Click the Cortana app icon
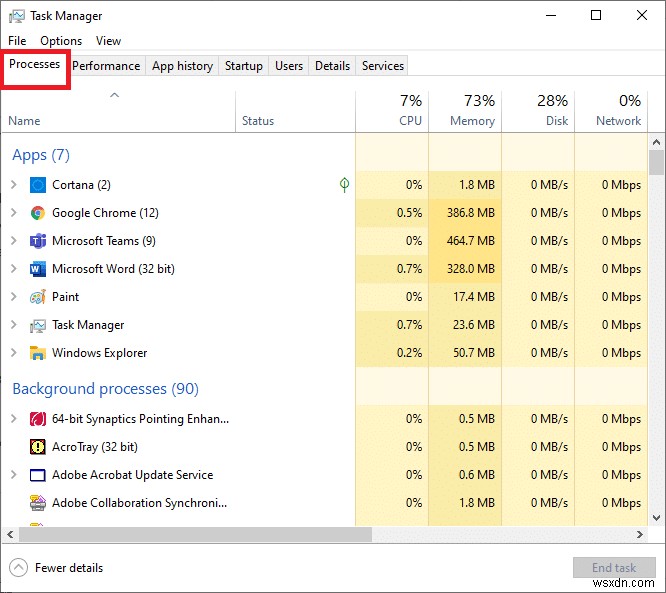Viewport: 666px width, 593px height. [x=38, y=185]
